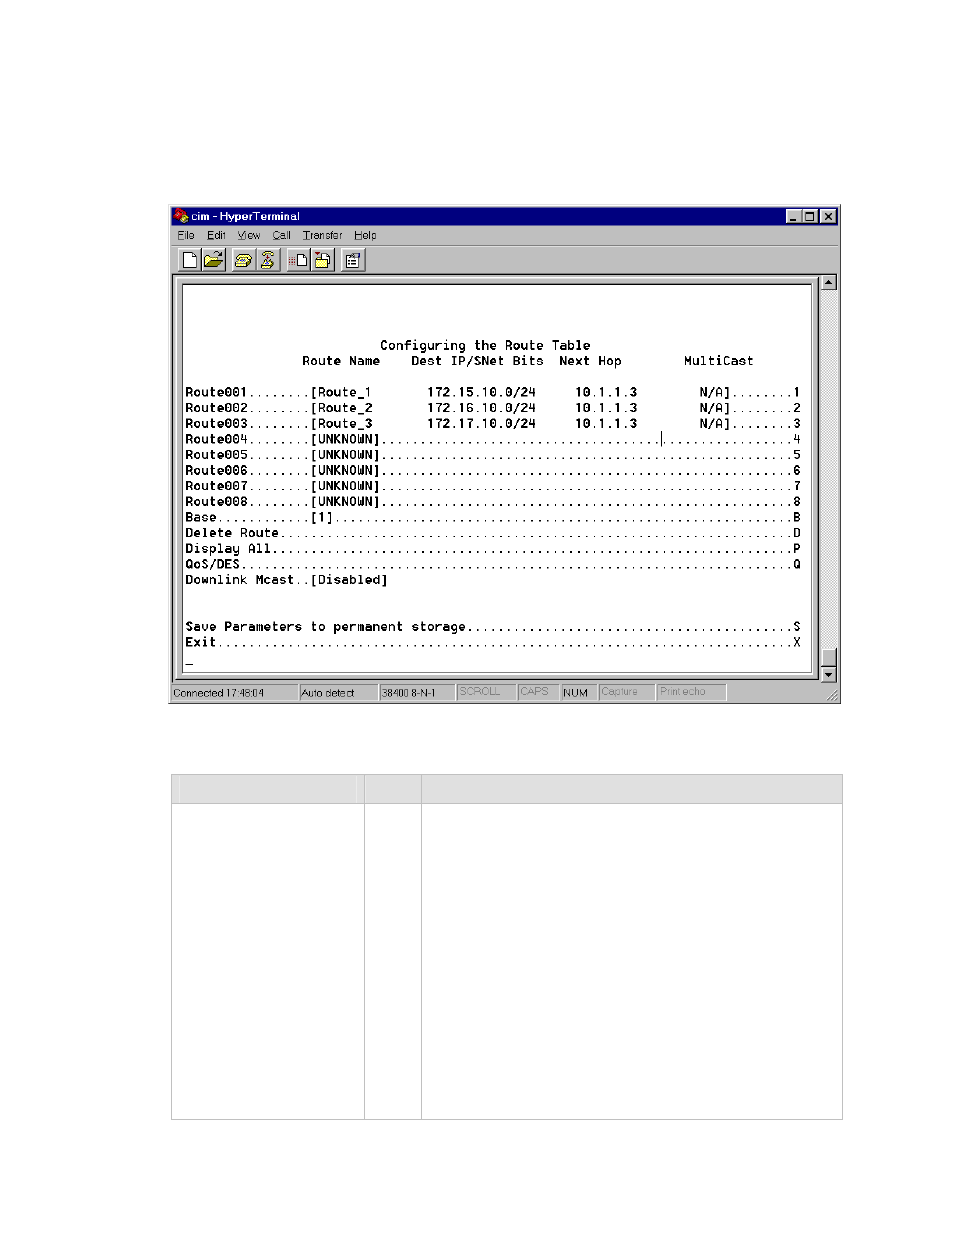Click the SCROLL status indicator
This screenshot has width=954, height=1235.
click(486, 692)
